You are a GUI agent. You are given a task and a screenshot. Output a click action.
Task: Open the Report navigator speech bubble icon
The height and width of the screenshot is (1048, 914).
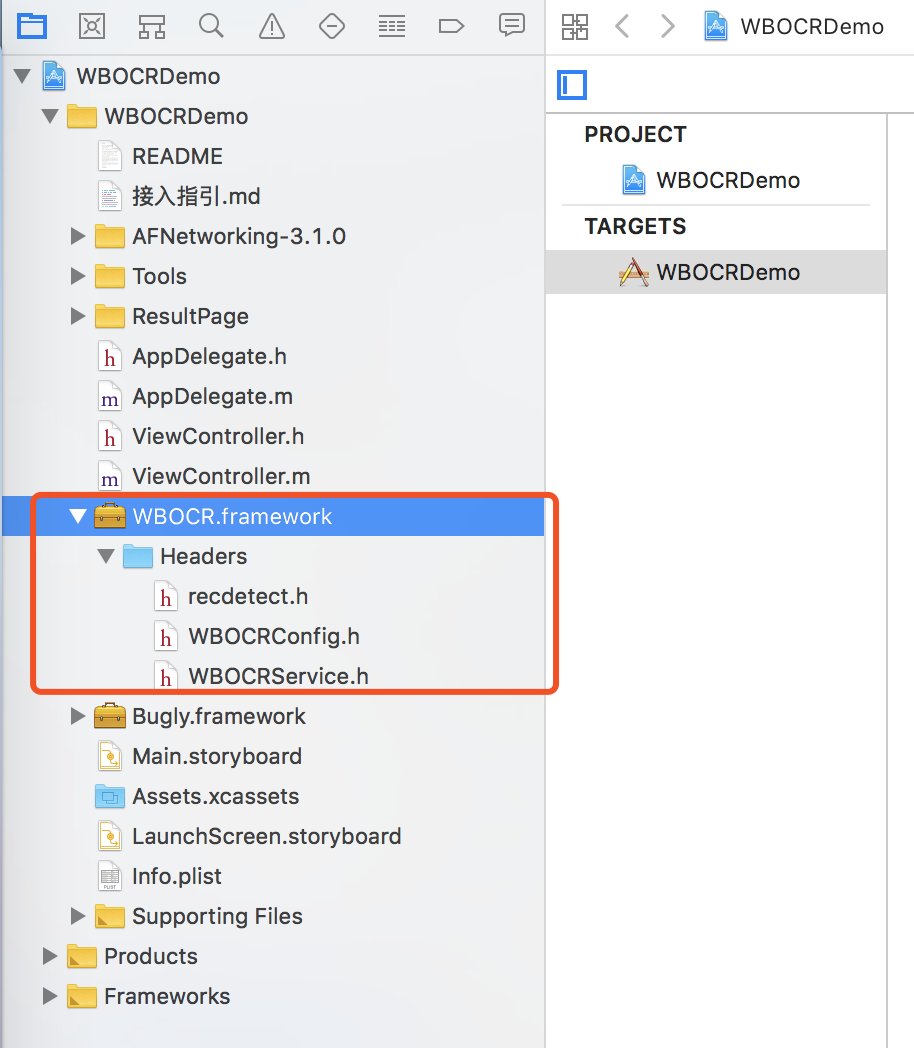point(512,25)
